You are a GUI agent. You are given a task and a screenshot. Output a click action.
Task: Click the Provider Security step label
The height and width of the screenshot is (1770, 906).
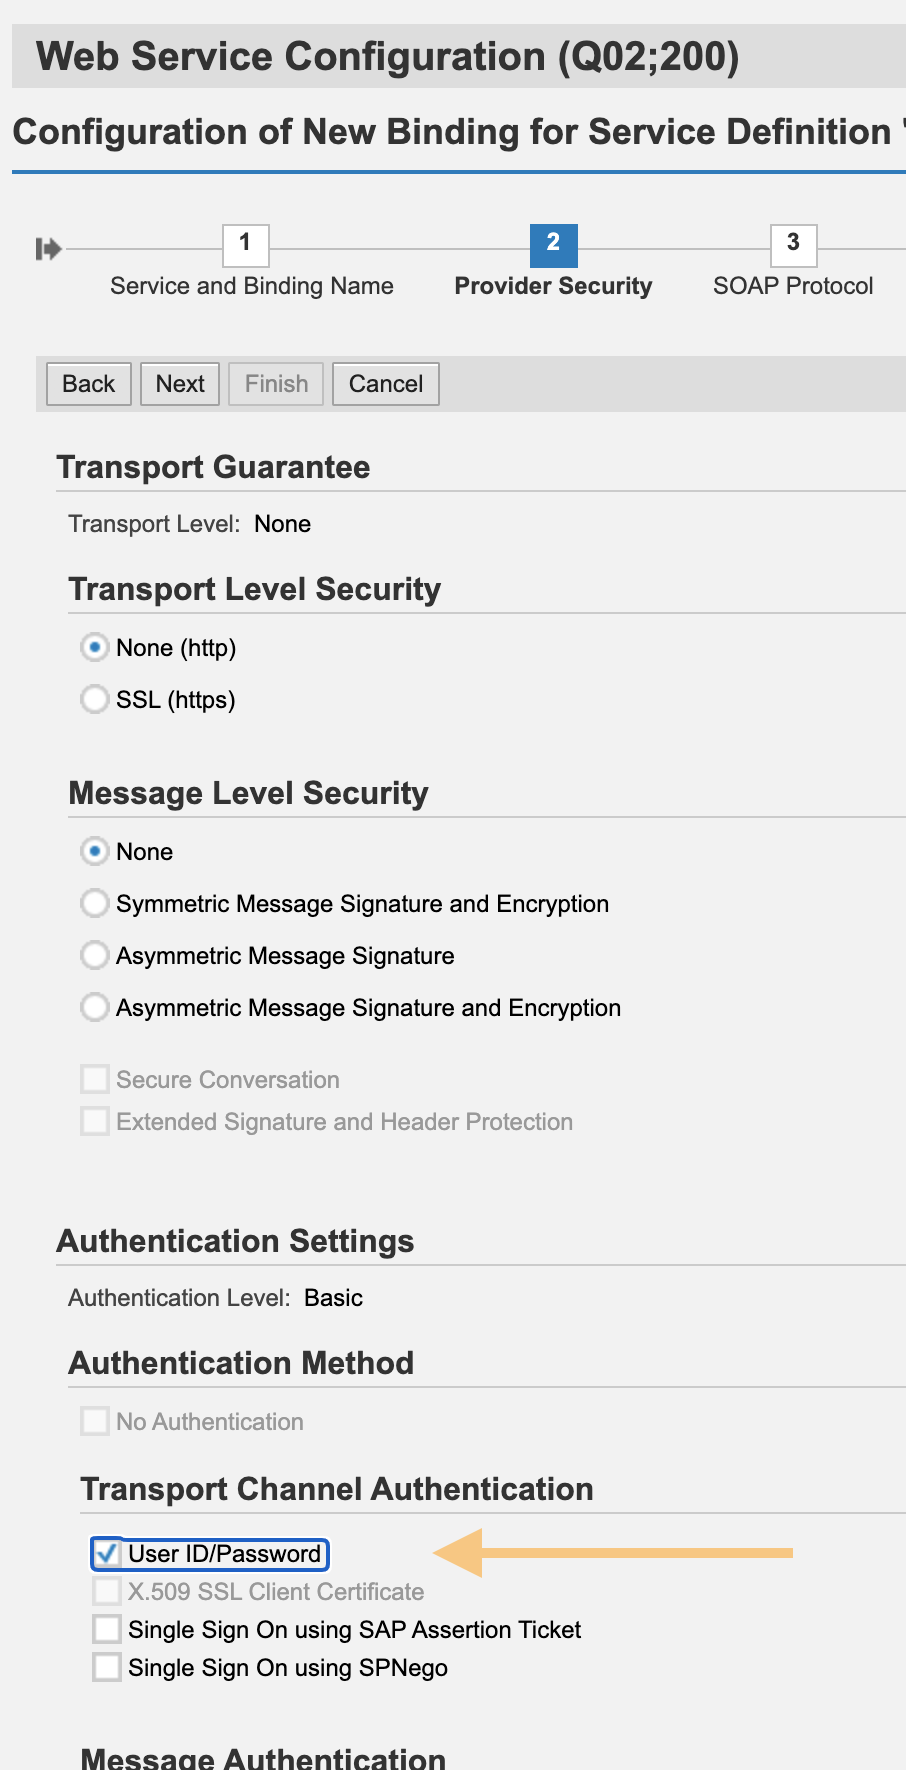pyautogui.click(x=553, y=286)
